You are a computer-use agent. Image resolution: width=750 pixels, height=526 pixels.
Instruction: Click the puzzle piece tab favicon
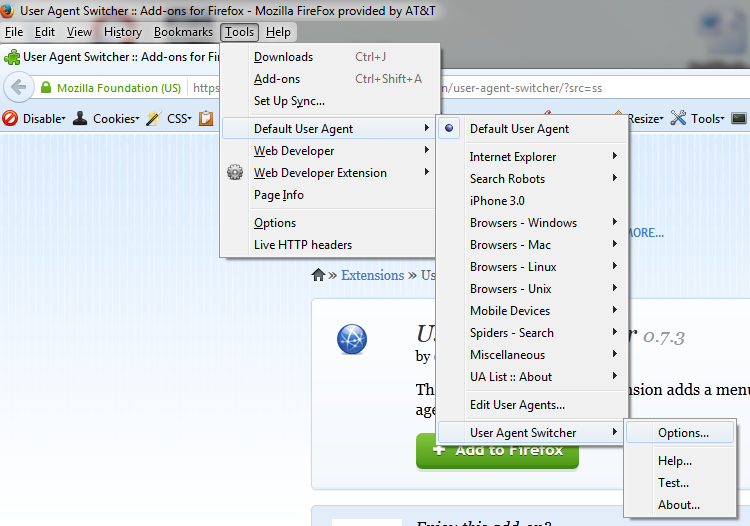click(x=12, y=57)
